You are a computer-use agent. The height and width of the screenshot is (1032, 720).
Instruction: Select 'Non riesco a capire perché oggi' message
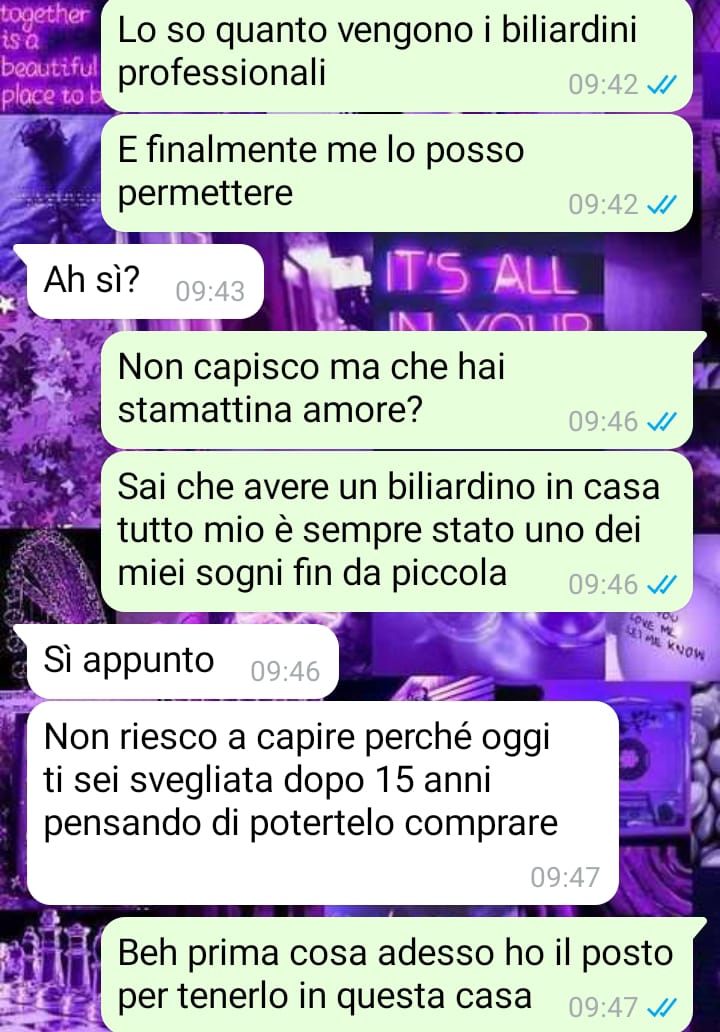point(322,803)
